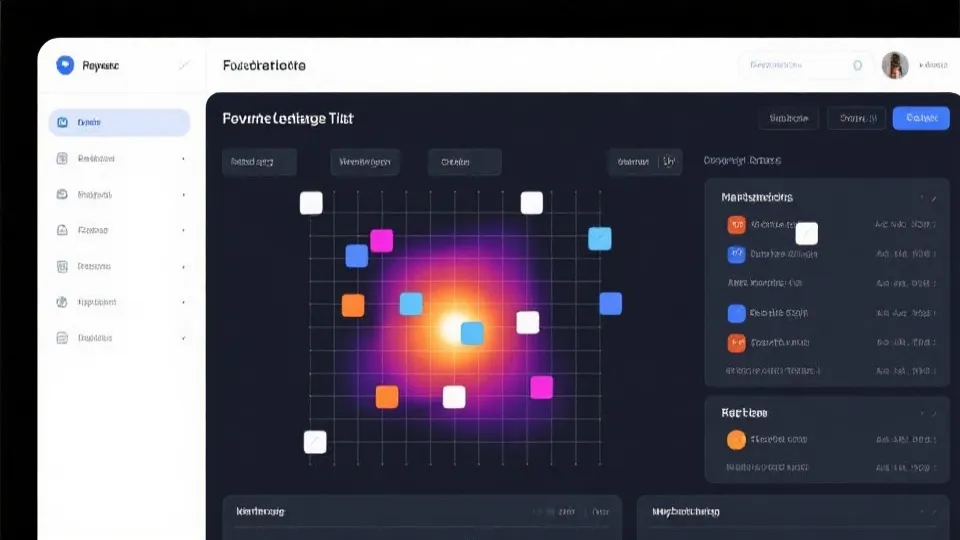The width and height of the screenshot is (960, 540).
Task: Click the icon of the highlighted first sidebar item
Action: click(x=63, y=123)
